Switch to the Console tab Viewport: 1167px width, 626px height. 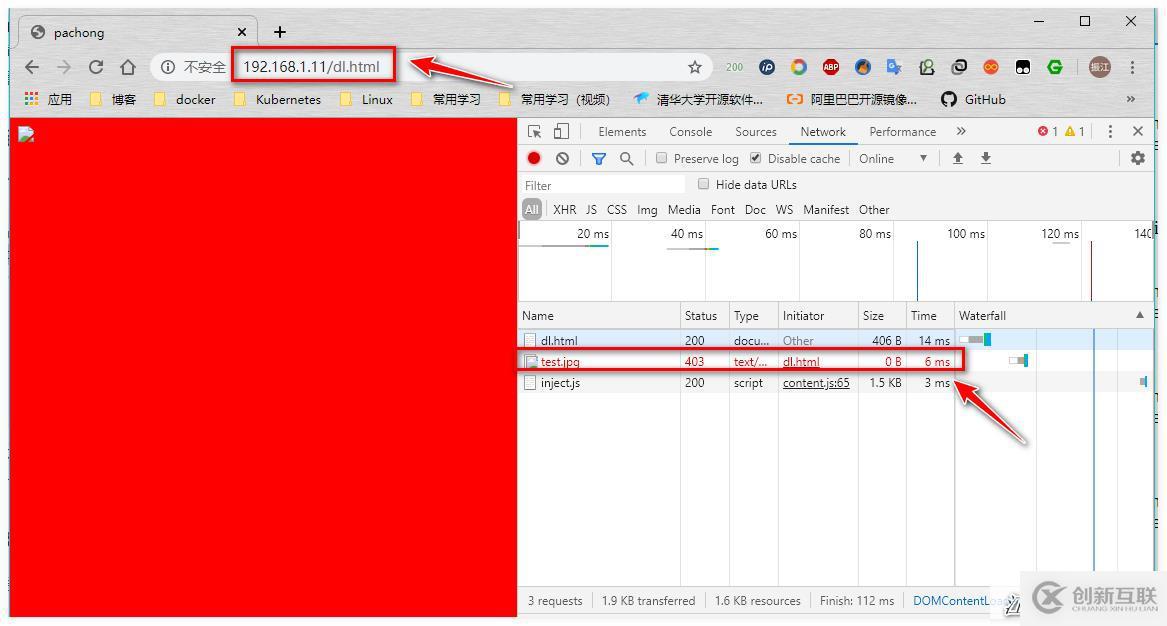pyautogui.click(x=691, y=132)
